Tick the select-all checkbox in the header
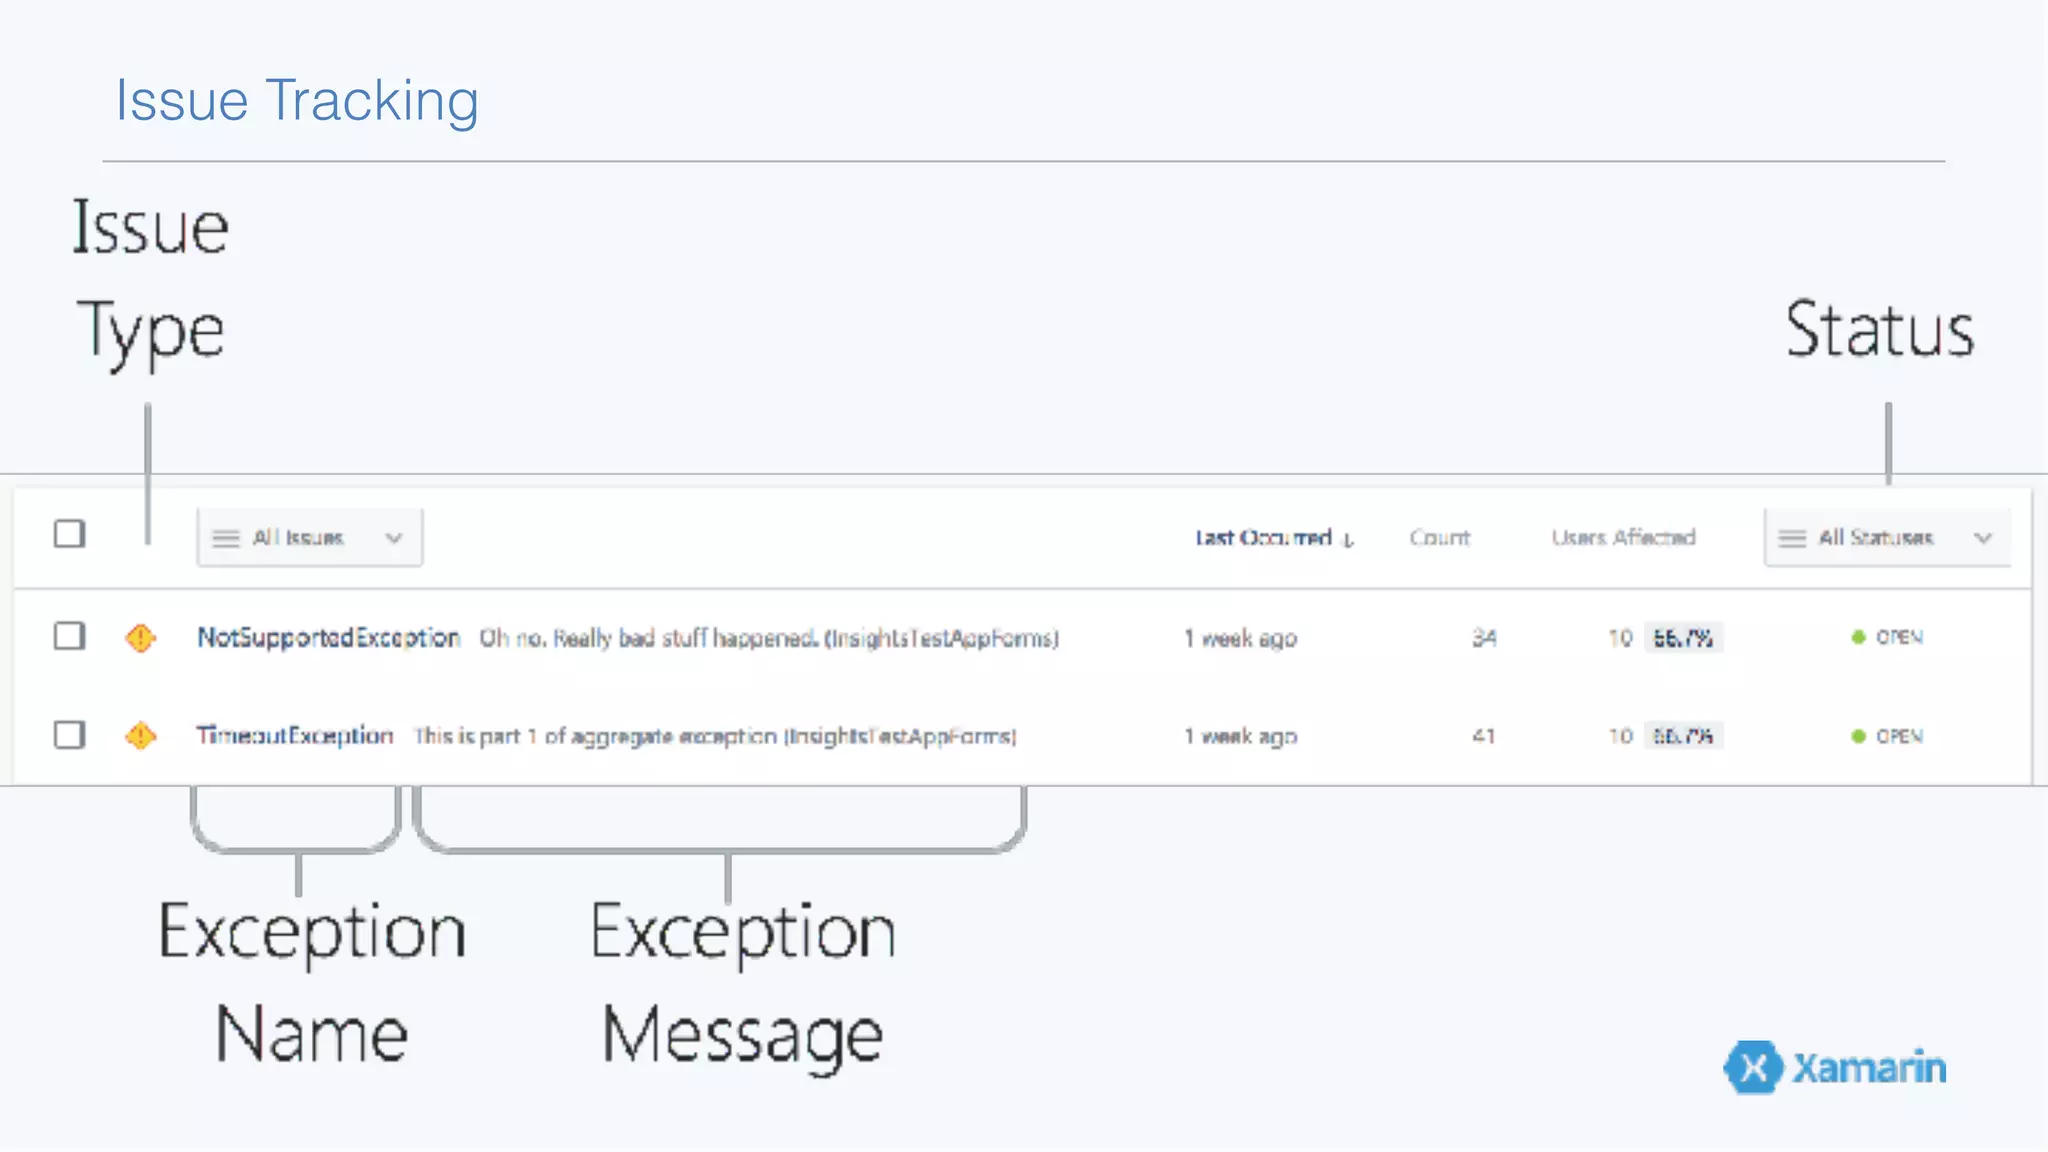The height and width of the screenshot is (1152, 2048). pyautogui.click(x=69, y=534)
